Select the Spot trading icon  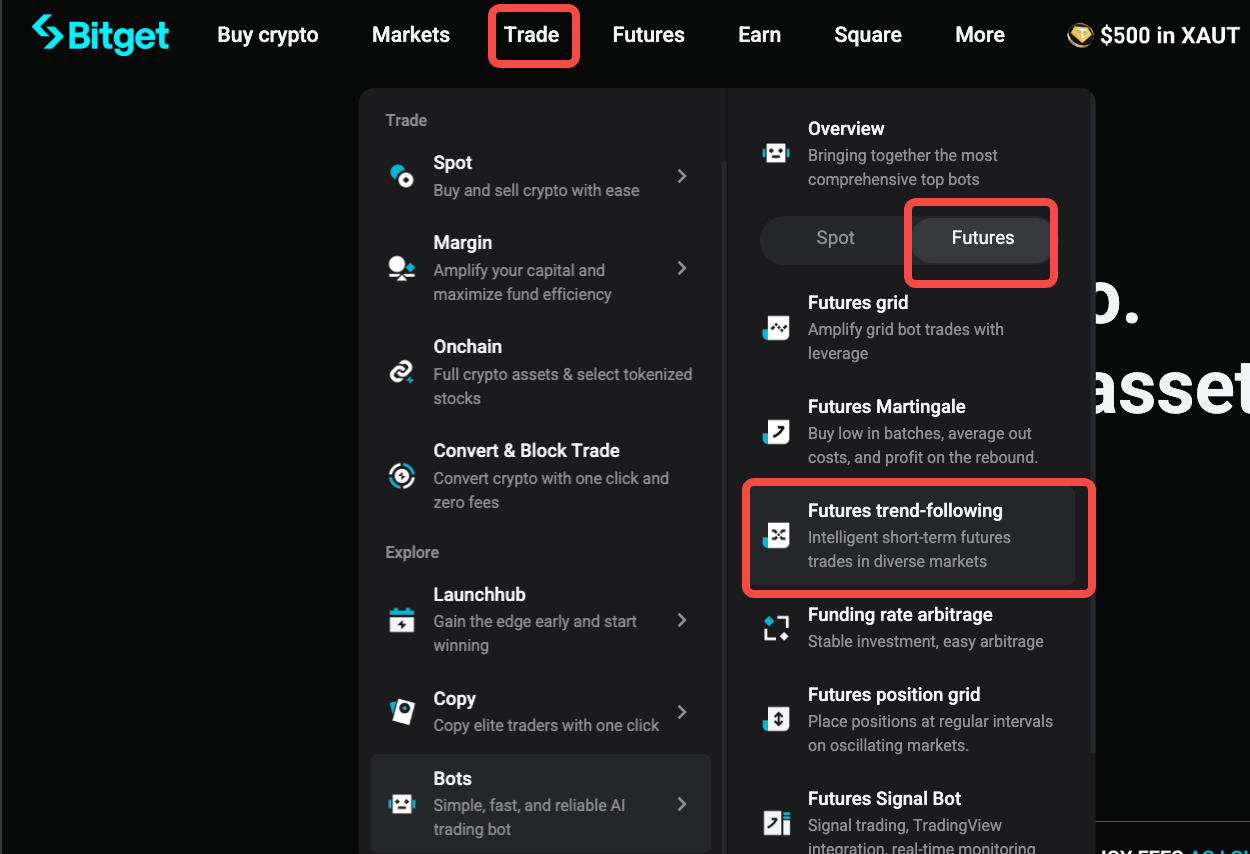401,175
